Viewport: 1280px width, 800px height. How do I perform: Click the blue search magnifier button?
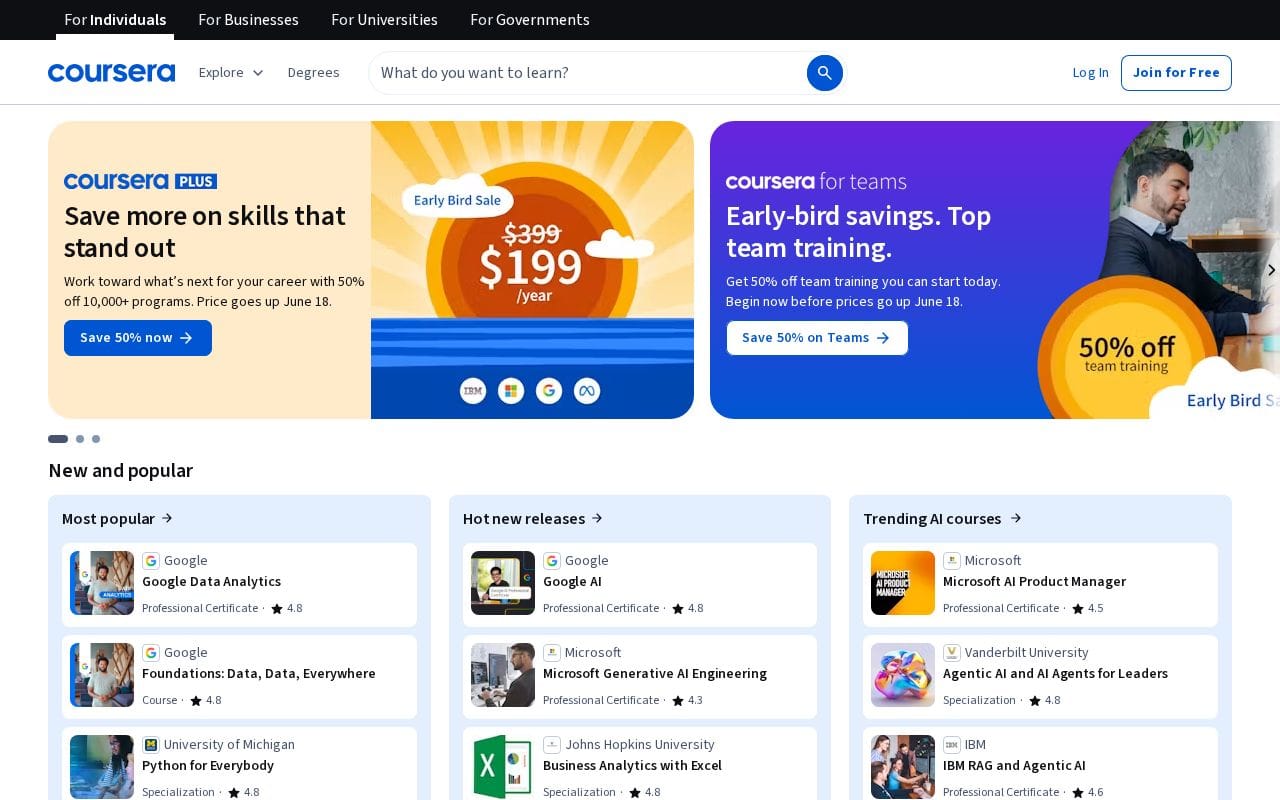coord(825,73)
